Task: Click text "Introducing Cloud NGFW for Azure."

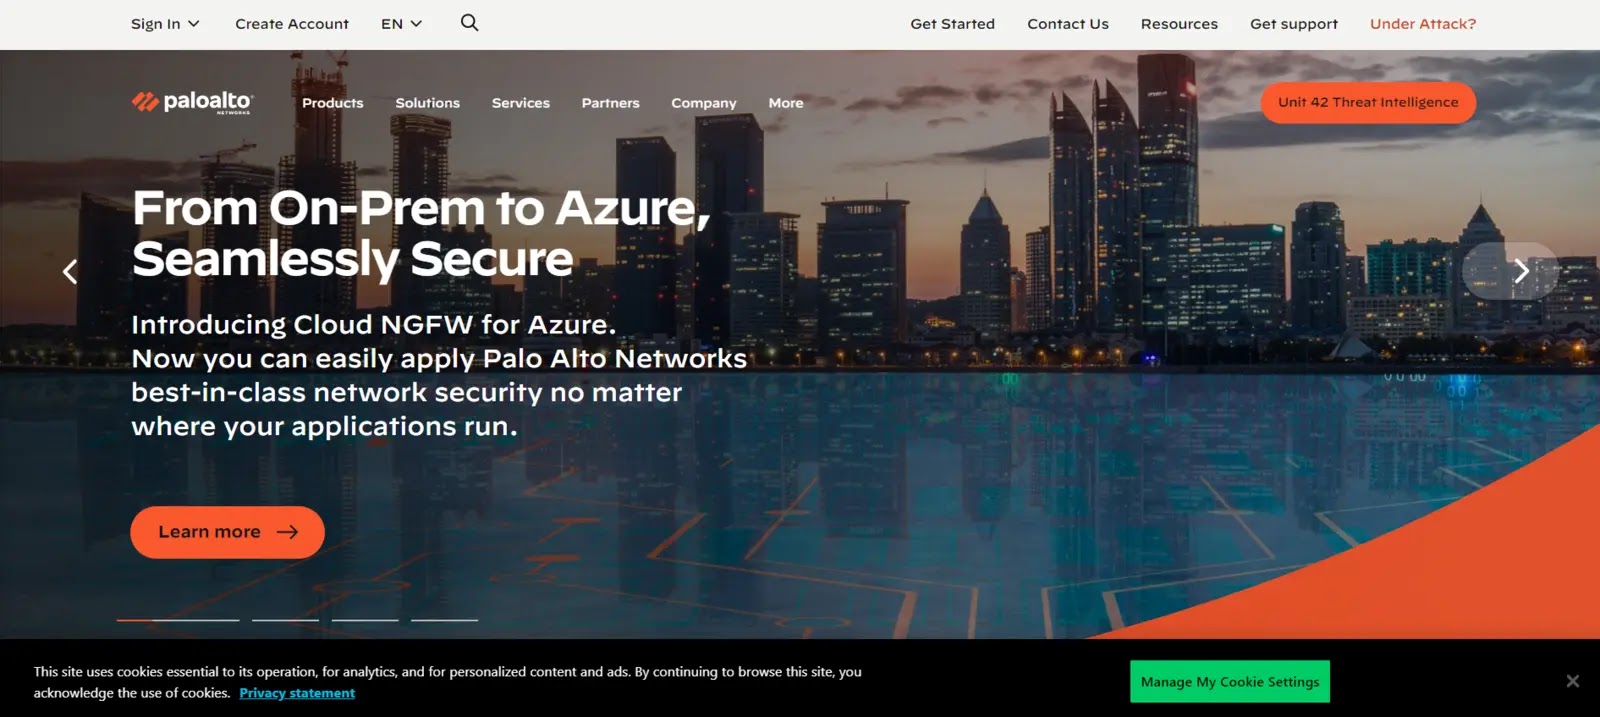Action: tap(374, 325)
